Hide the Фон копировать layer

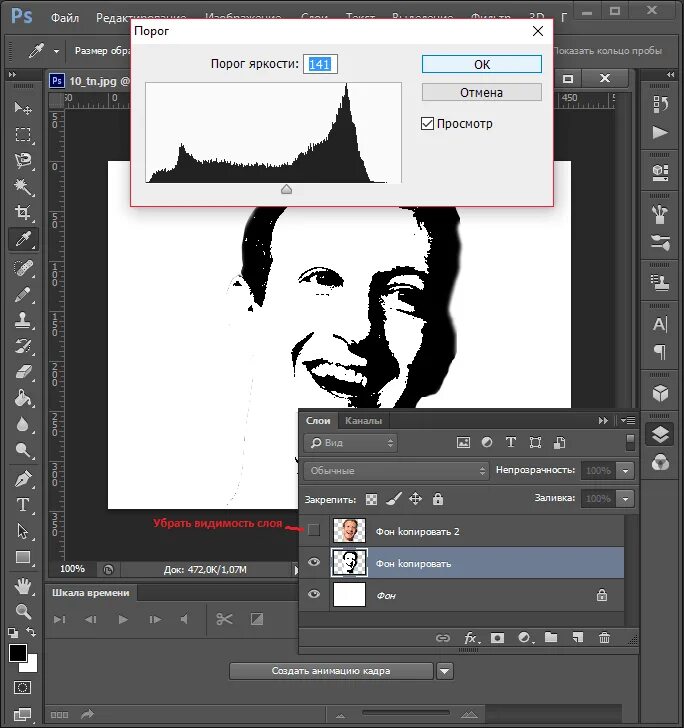coord(314,562)
